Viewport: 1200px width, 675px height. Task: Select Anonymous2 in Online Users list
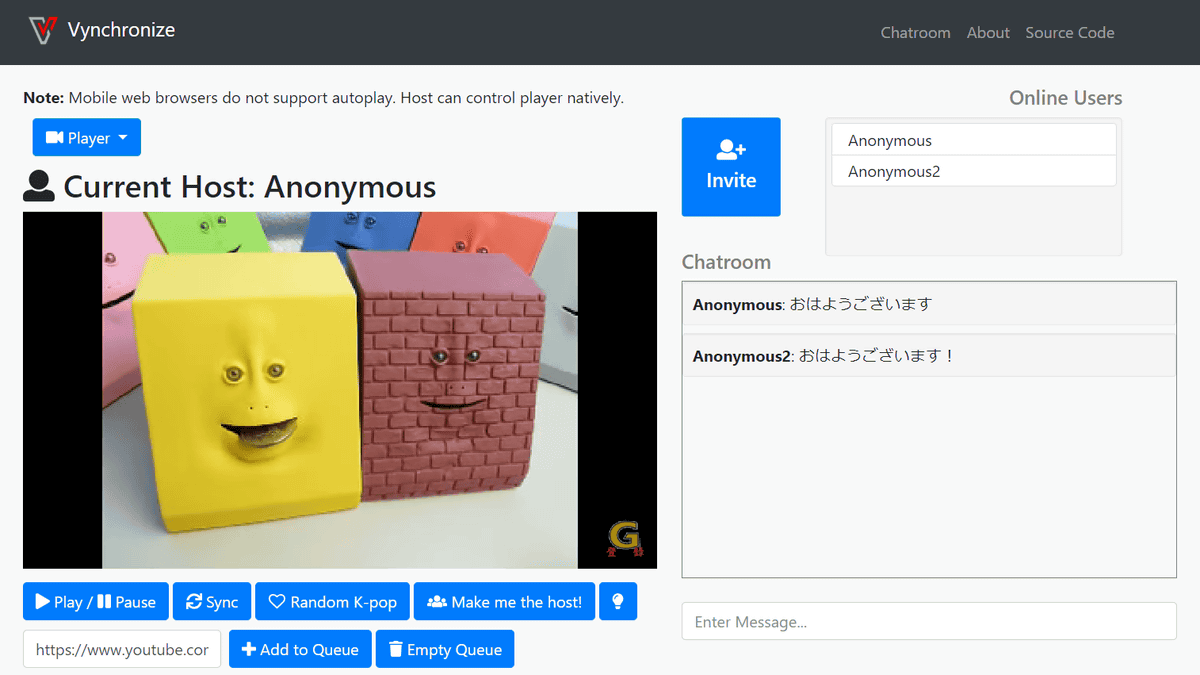[x=974, y=171]
